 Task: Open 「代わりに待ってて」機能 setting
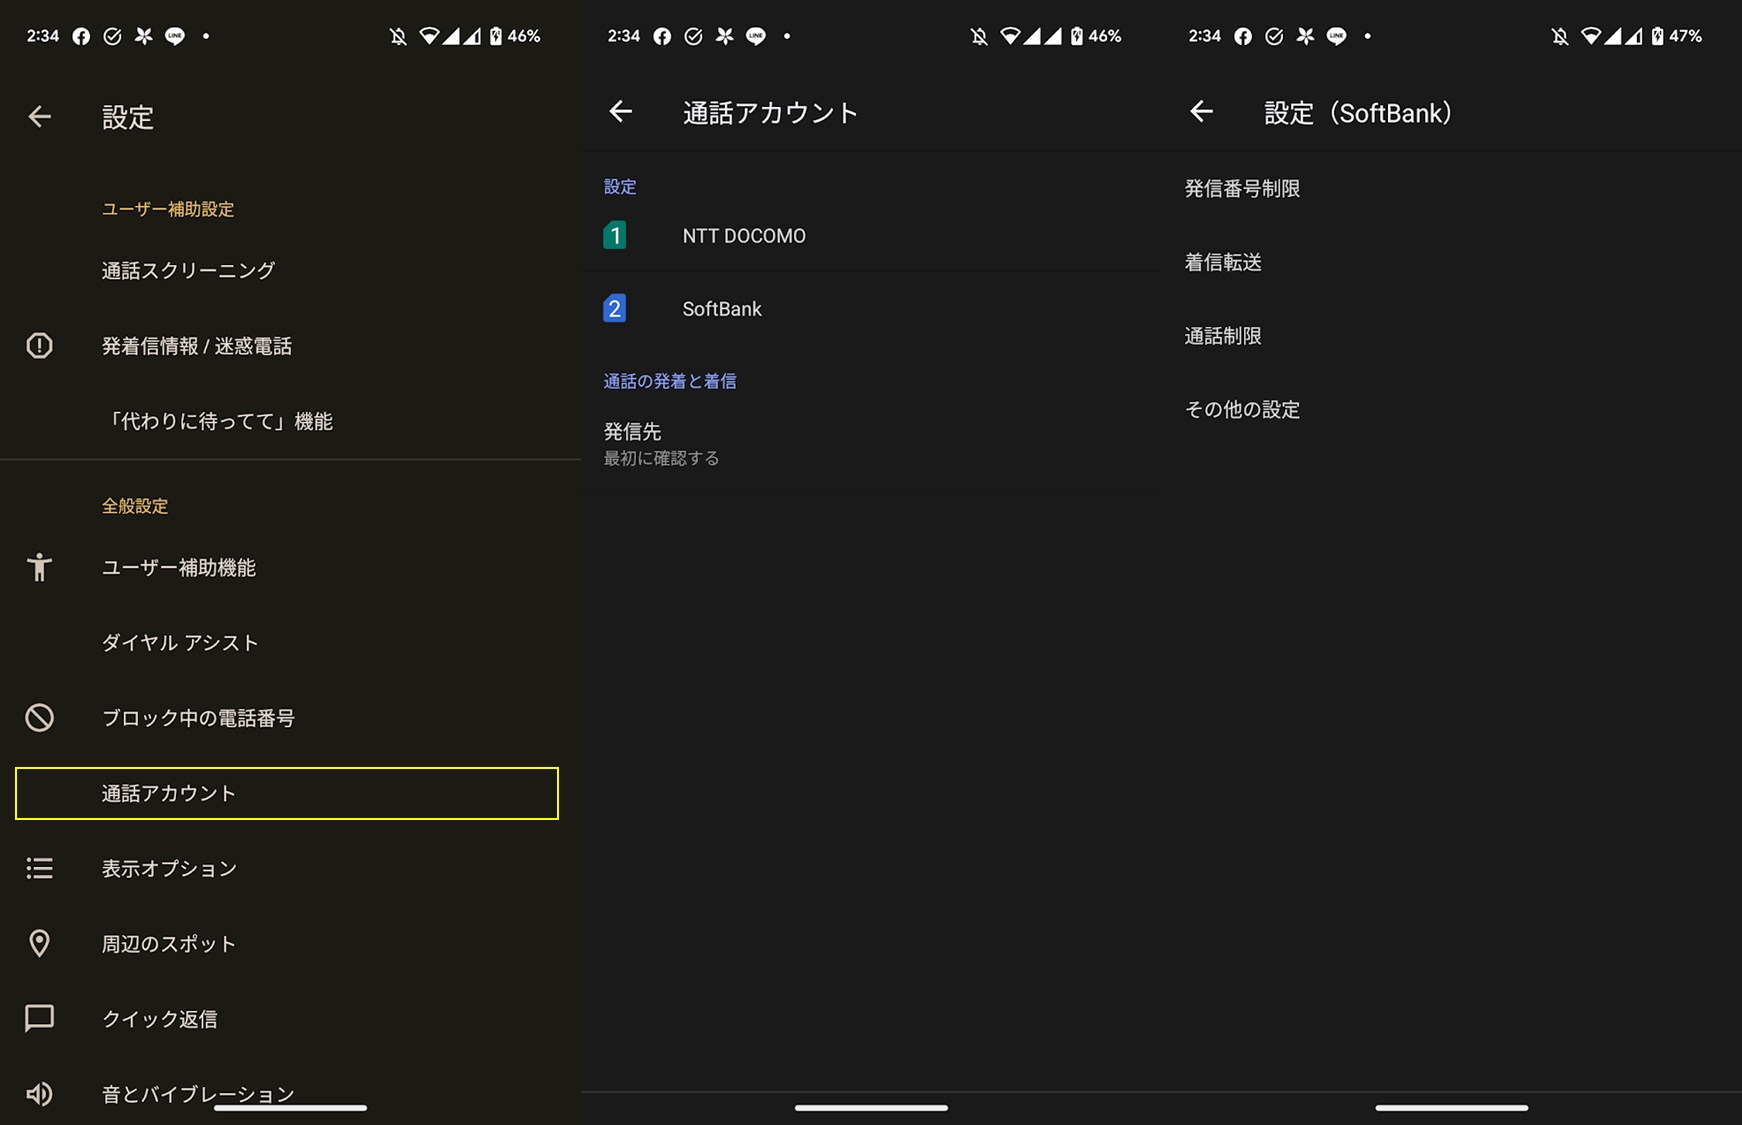coord(290,421)
